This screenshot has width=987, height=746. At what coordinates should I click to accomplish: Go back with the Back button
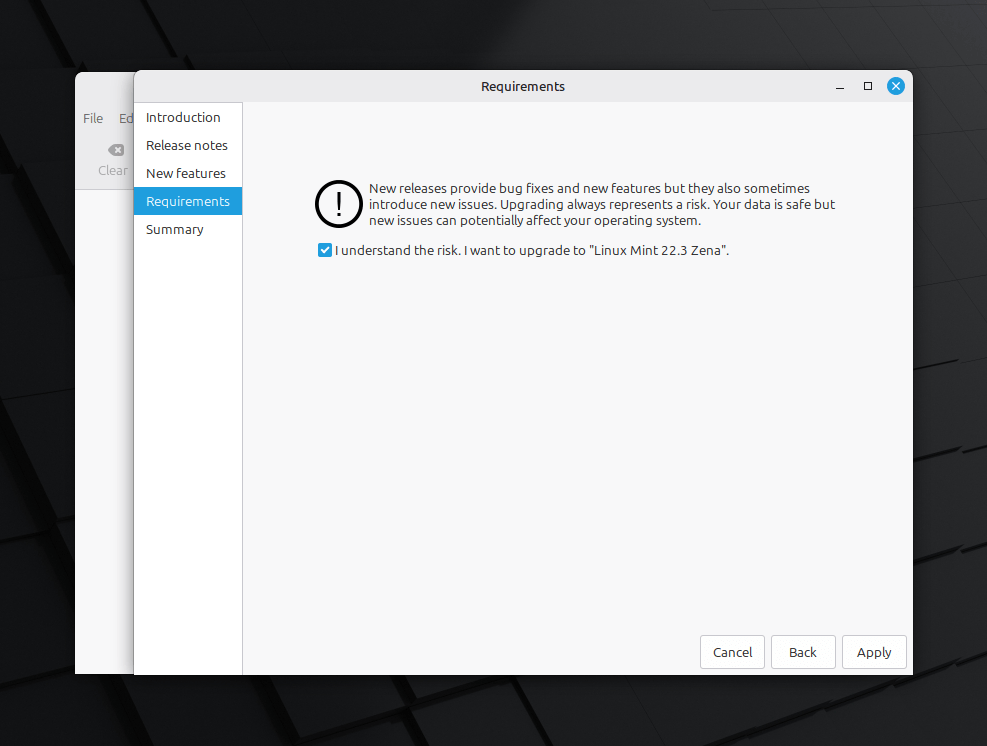tap(803, 652)
